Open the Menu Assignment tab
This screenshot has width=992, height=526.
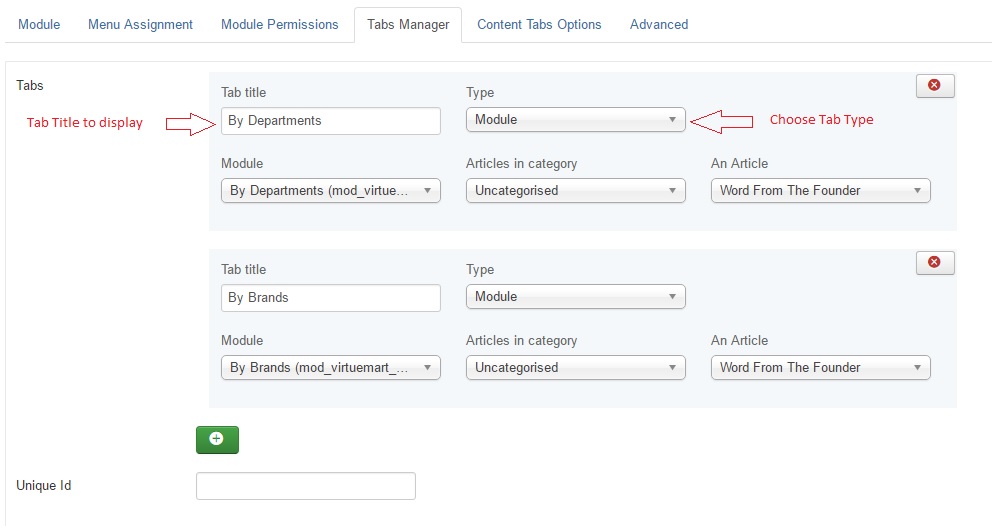140,24
